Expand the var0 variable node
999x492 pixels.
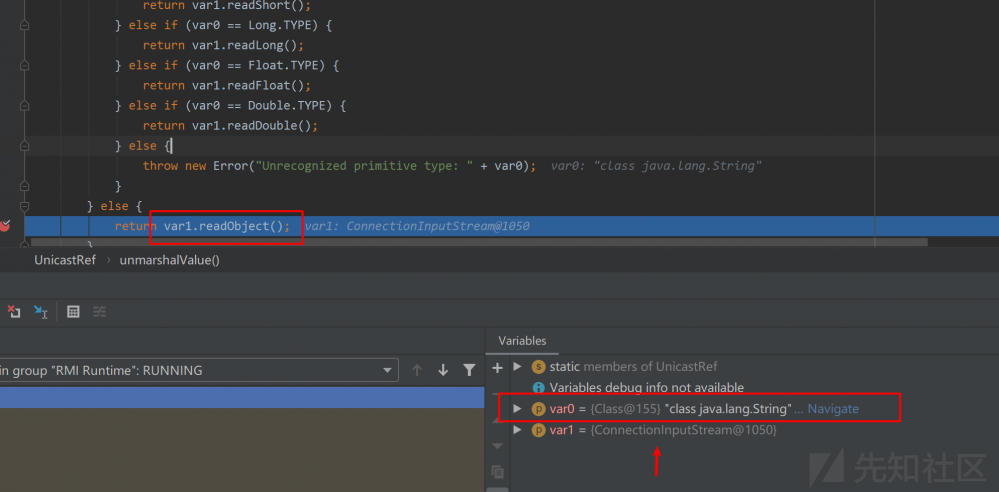click(517, 409)
